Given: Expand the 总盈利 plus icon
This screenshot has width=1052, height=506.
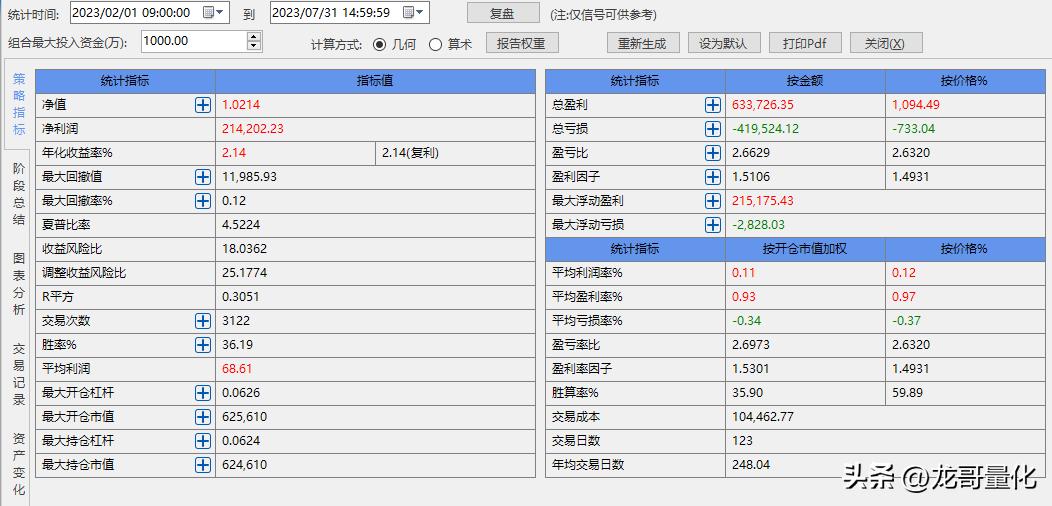Looking at the screenshot, I should click(x=713, y=105).
